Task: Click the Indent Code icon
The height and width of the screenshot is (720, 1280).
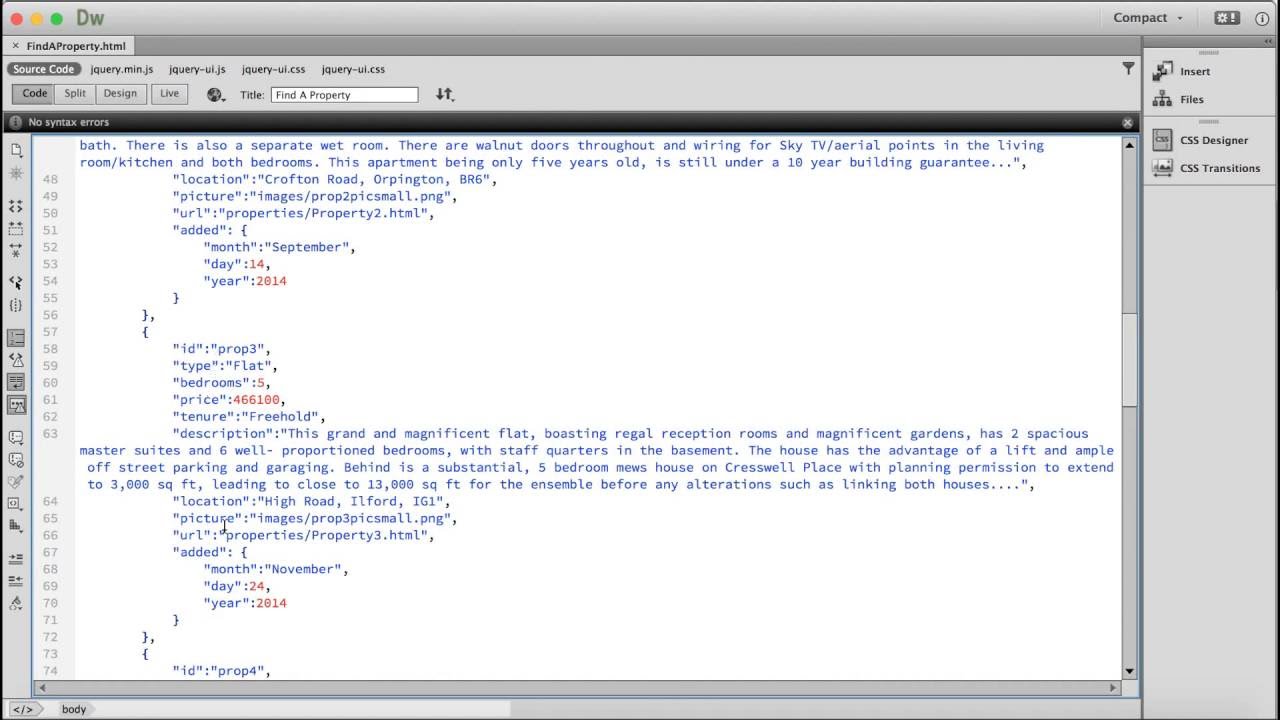Action: 16,559
